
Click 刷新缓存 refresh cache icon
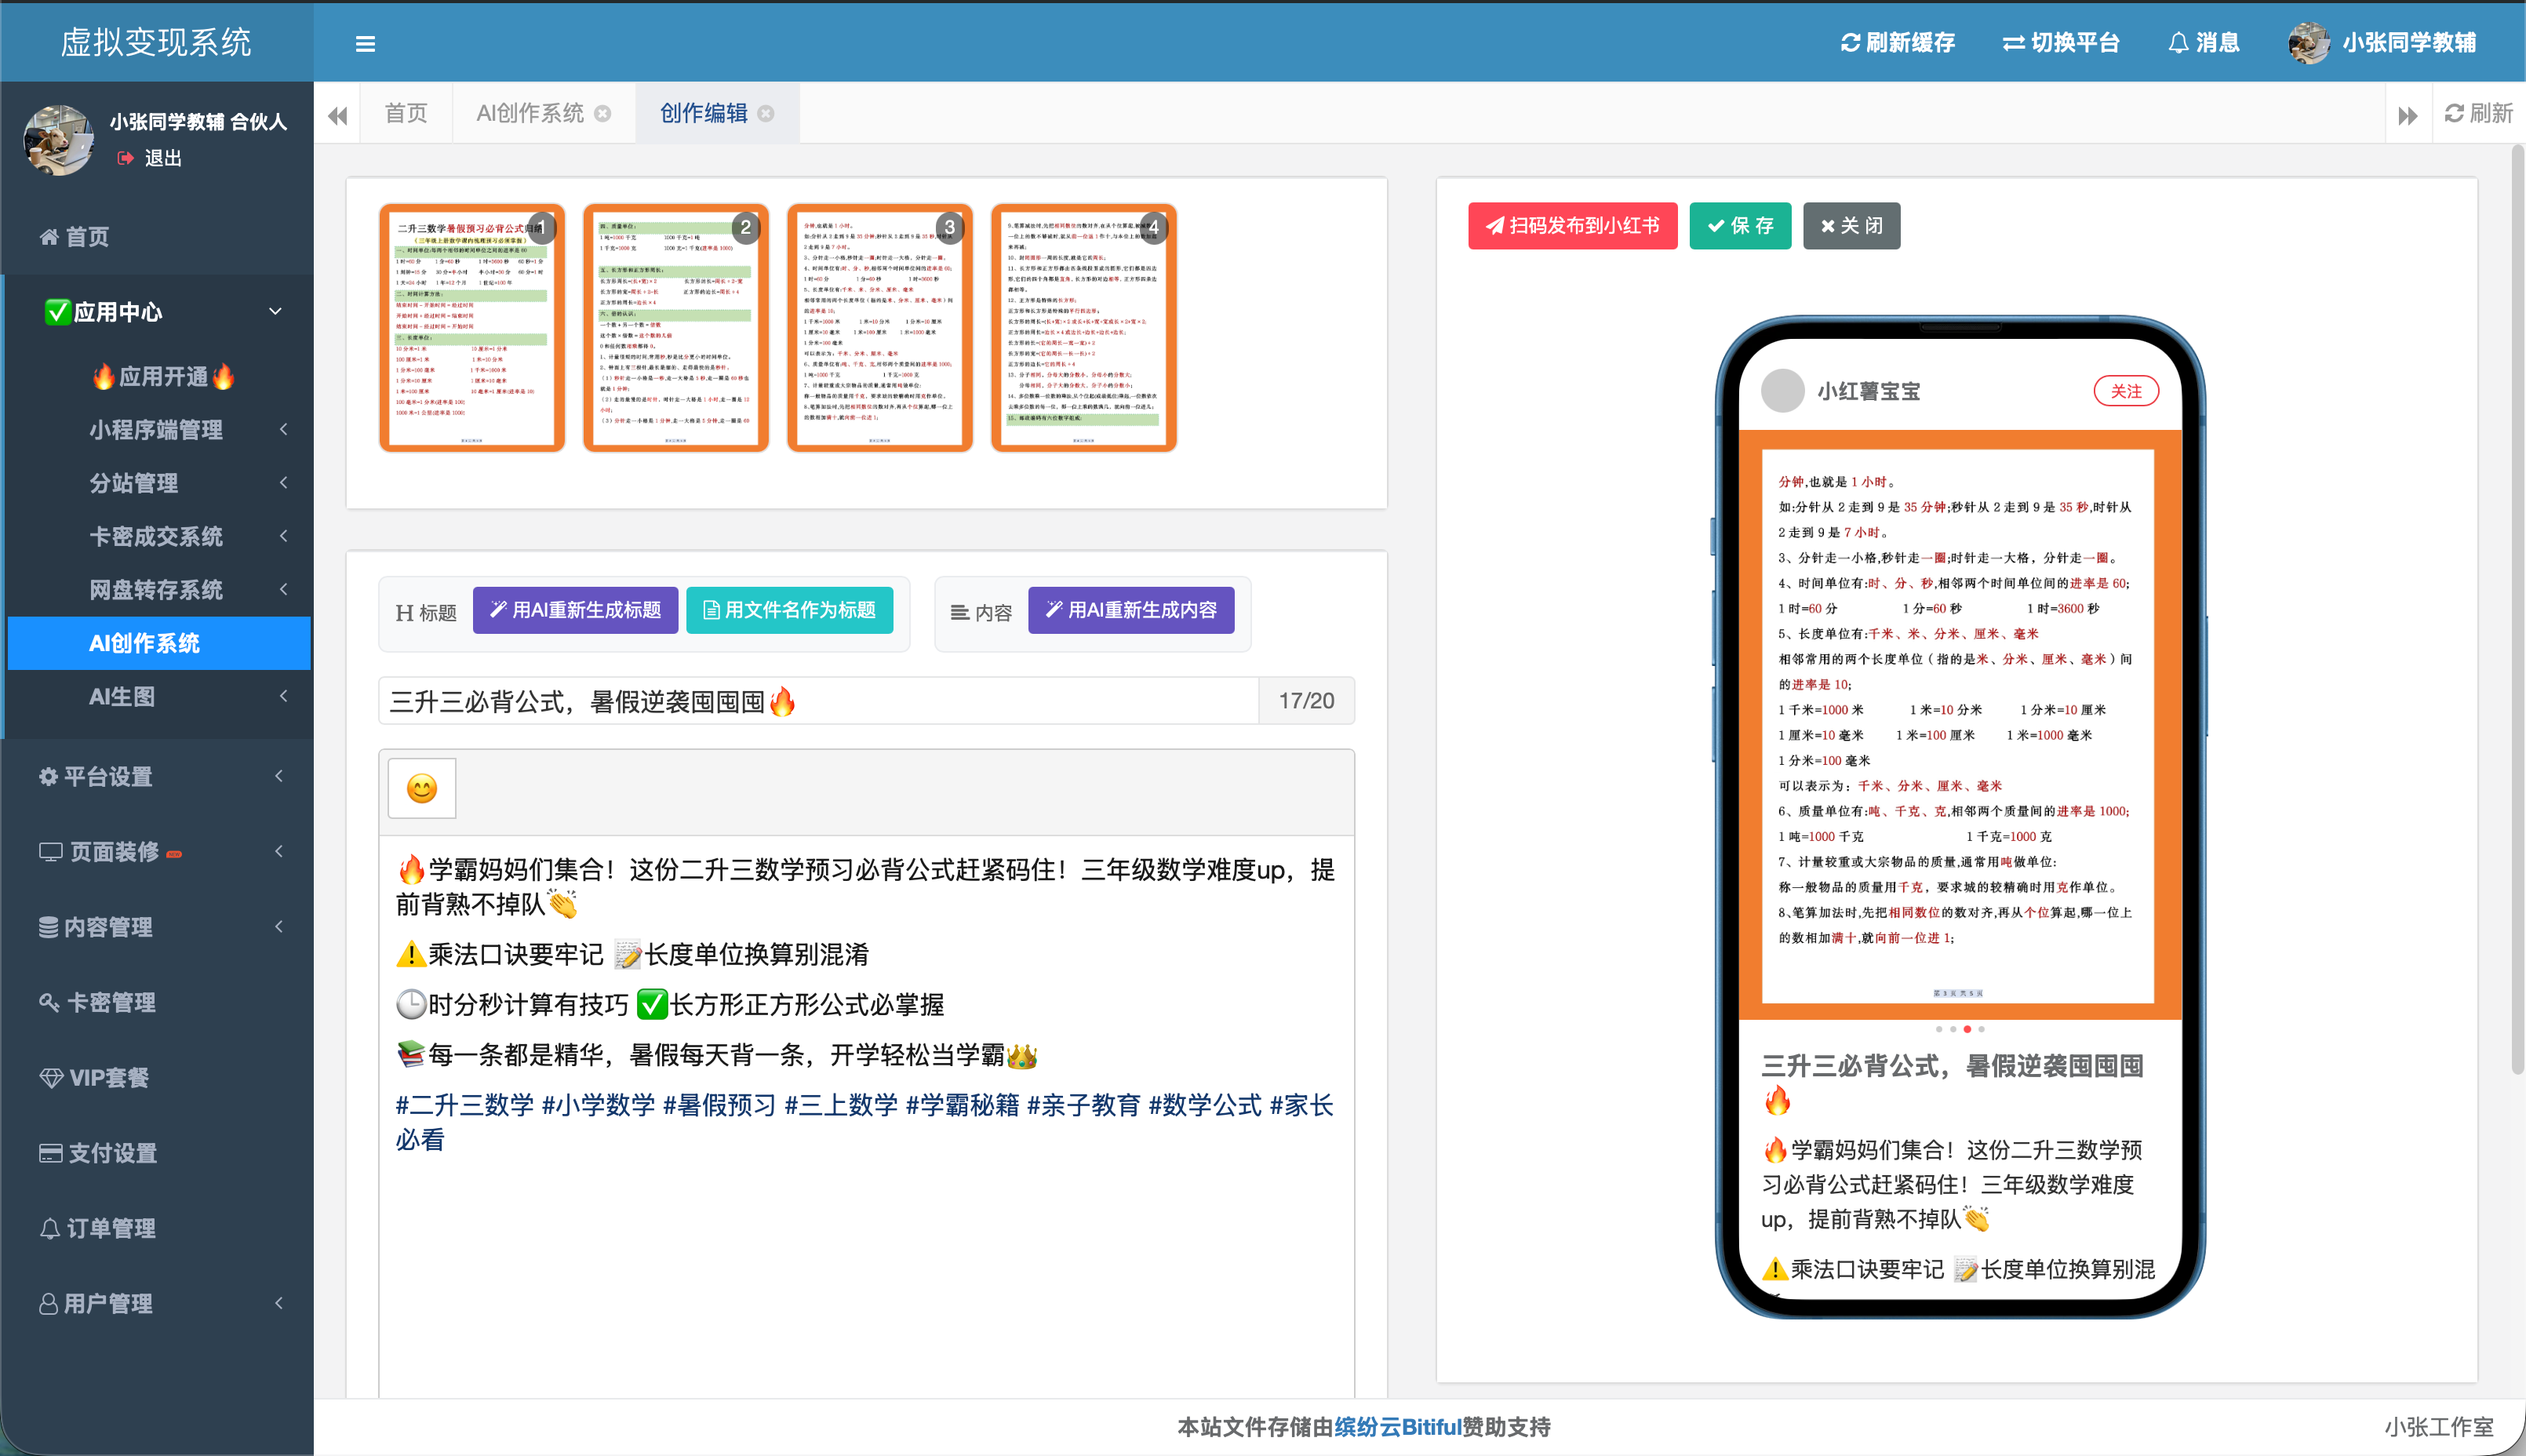point(1850,43)
